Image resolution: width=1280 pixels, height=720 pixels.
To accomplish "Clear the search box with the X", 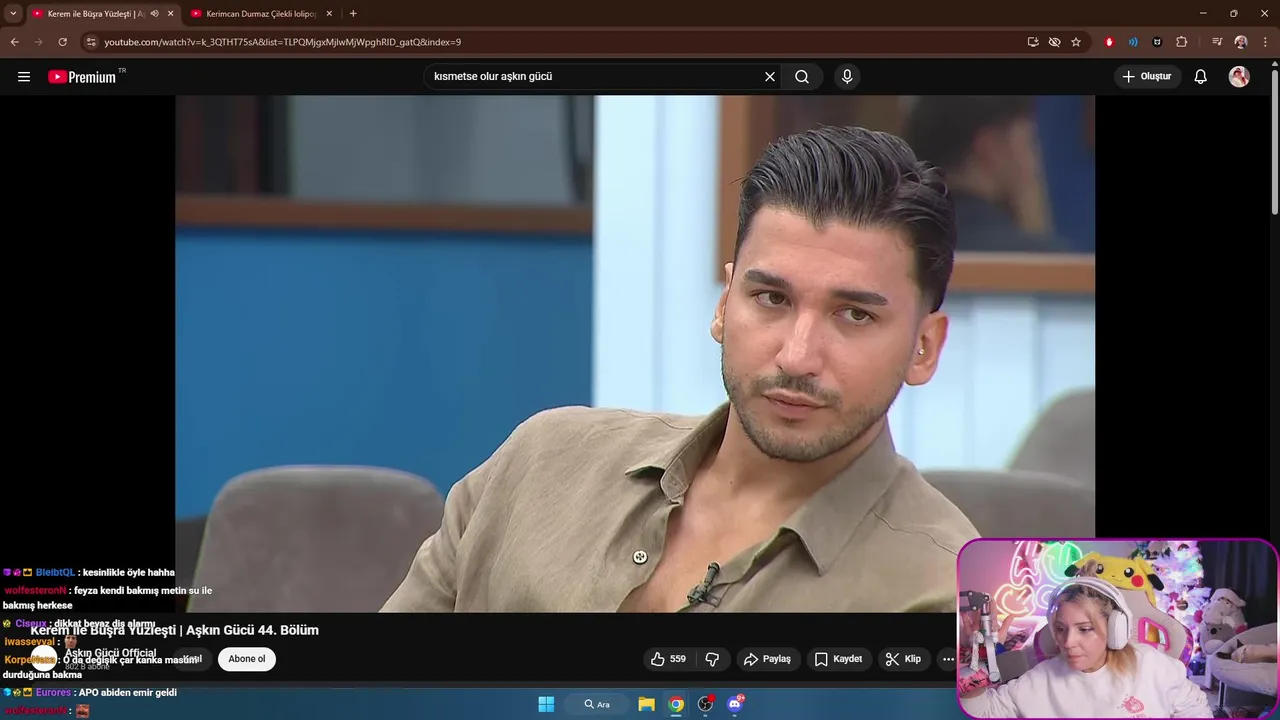I will click(770, 77).
